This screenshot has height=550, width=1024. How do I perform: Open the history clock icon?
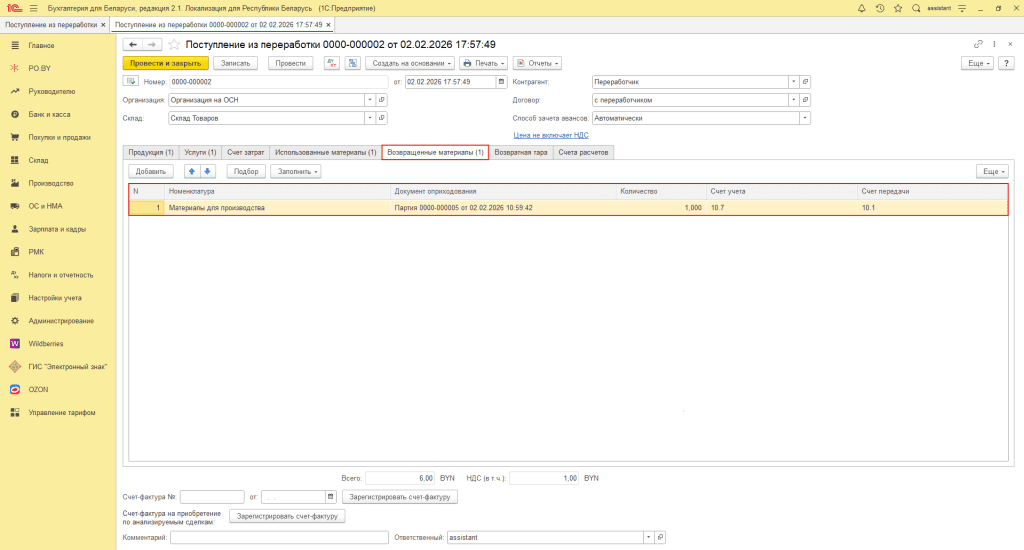click(879, 8)
